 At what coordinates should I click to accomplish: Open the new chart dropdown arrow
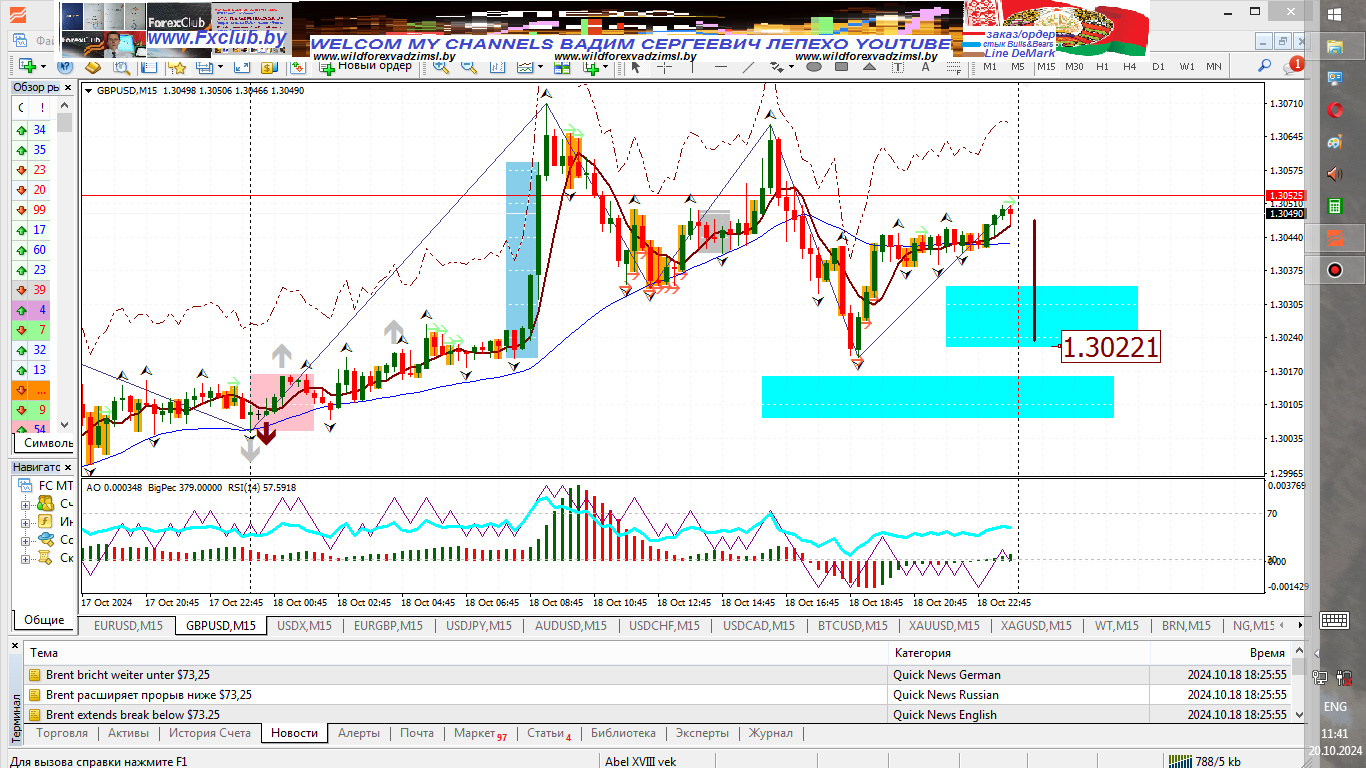44,66
